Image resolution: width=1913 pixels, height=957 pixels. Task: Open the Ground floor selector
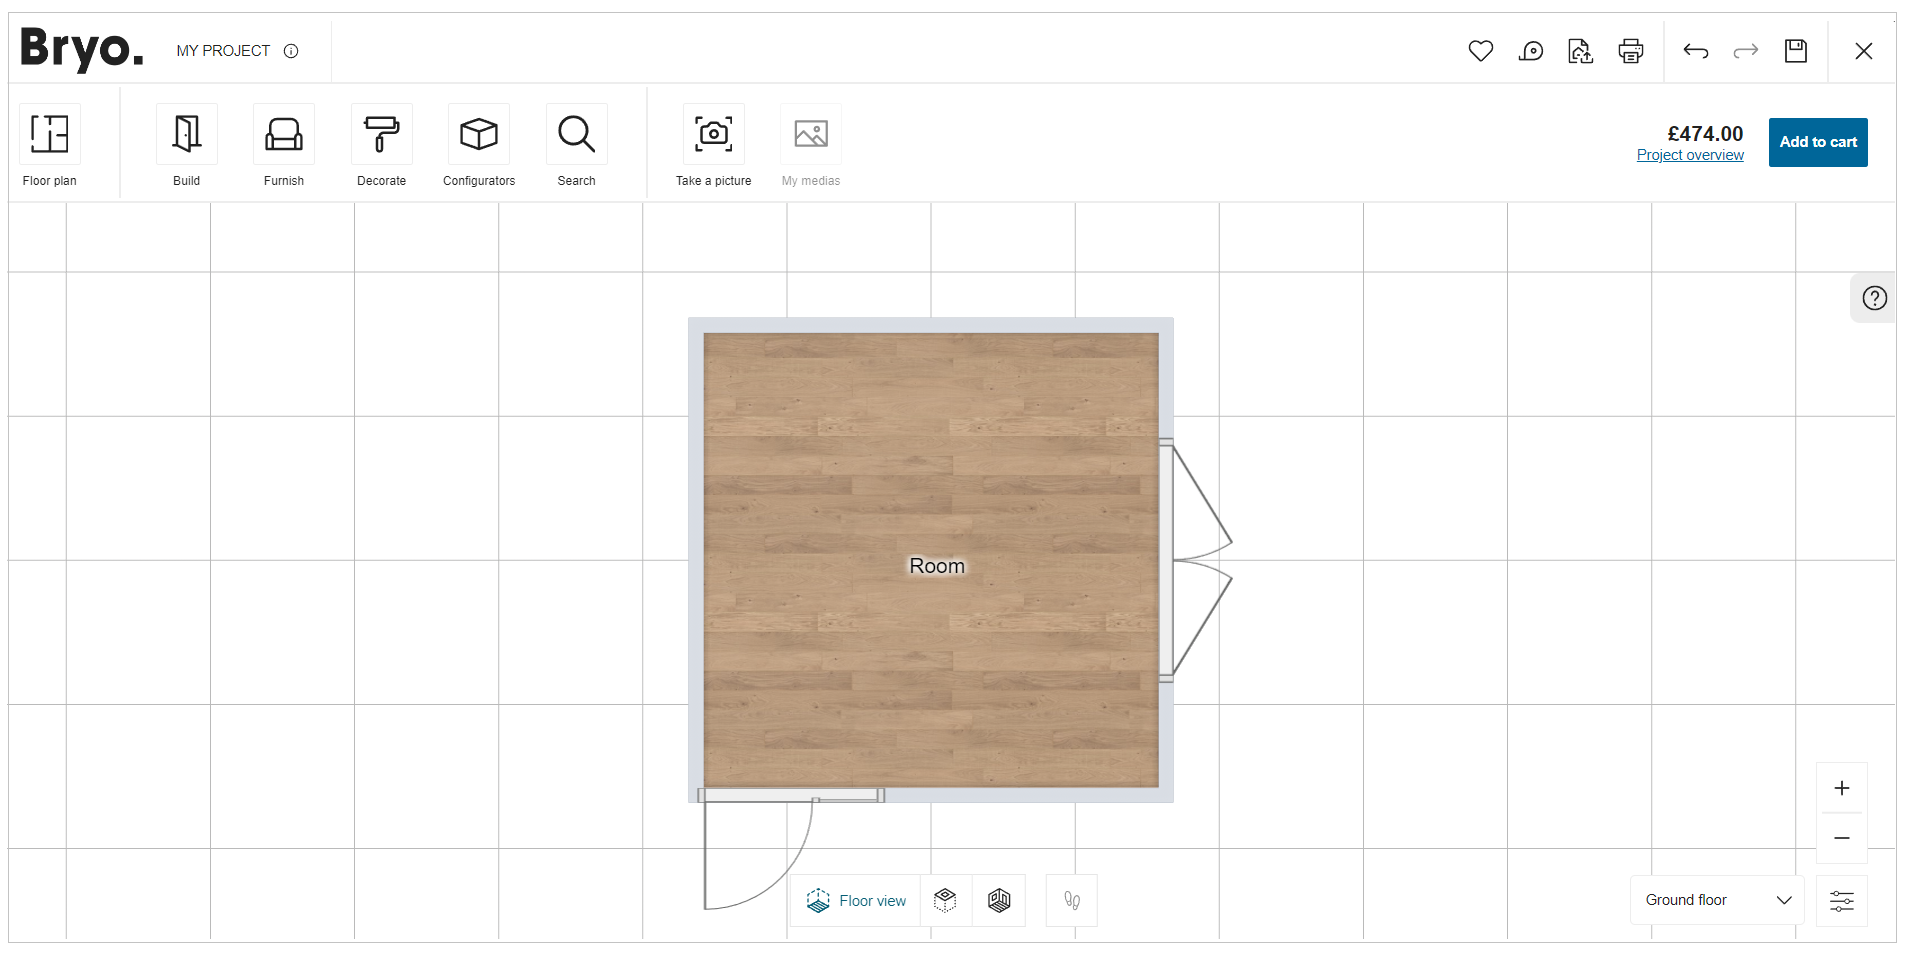(x=1715, y=899)
